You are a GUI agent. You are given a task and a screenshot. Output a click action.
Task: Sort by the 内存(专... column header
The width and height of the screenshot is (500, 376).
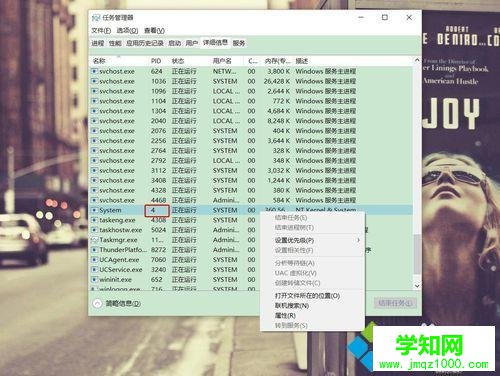[x=277, y=61]
